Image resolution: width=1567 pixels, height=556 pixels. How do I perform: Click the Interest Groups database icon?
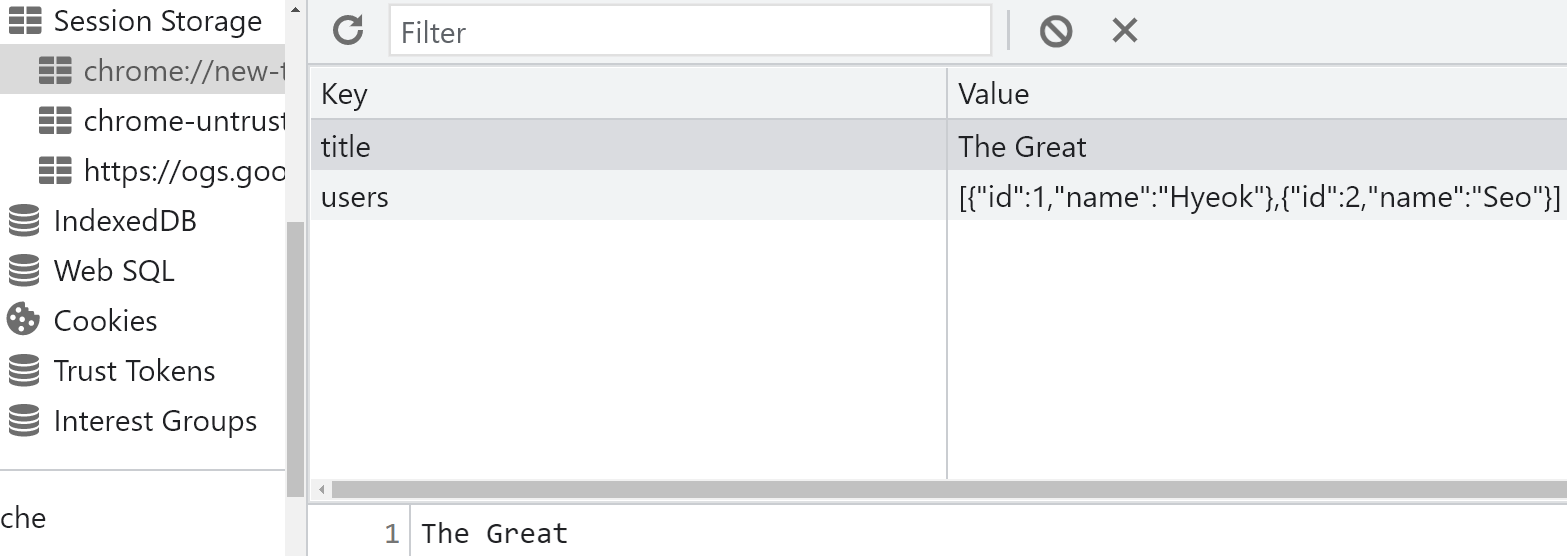tap(24, 420)
